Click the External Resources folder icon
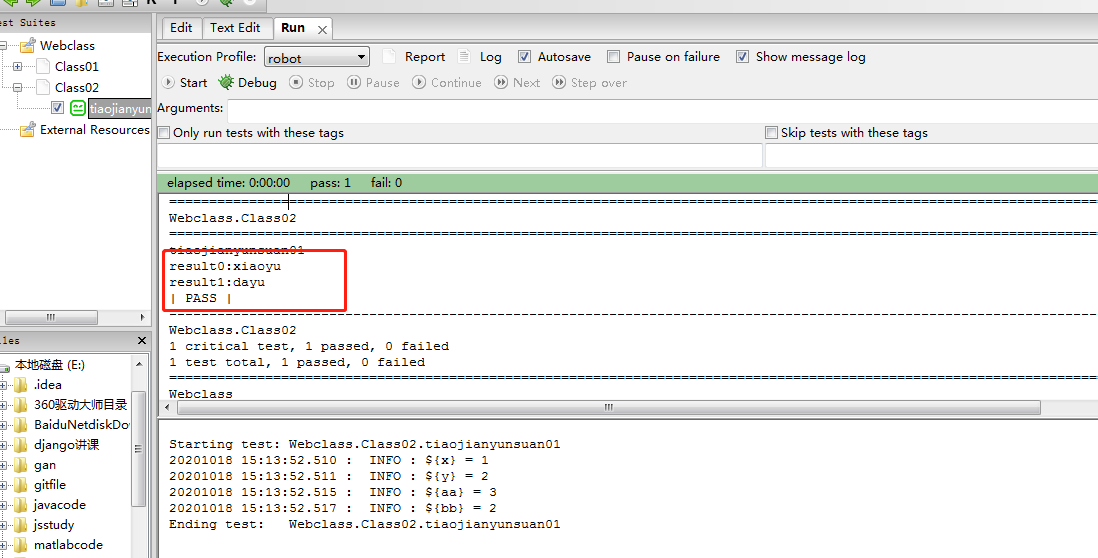 pyautogui.click(x=27, y=130)
